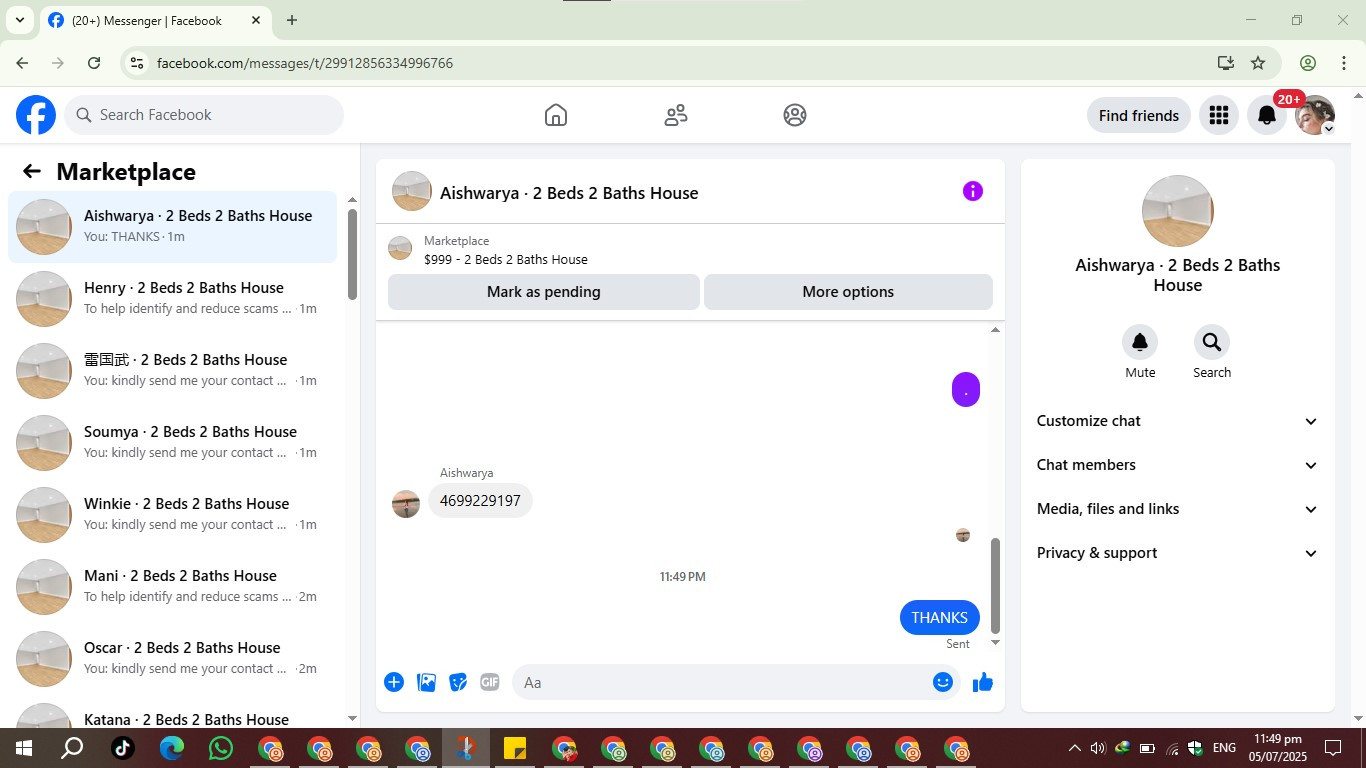Open the Groups icon in top nav

coord(795,115)
